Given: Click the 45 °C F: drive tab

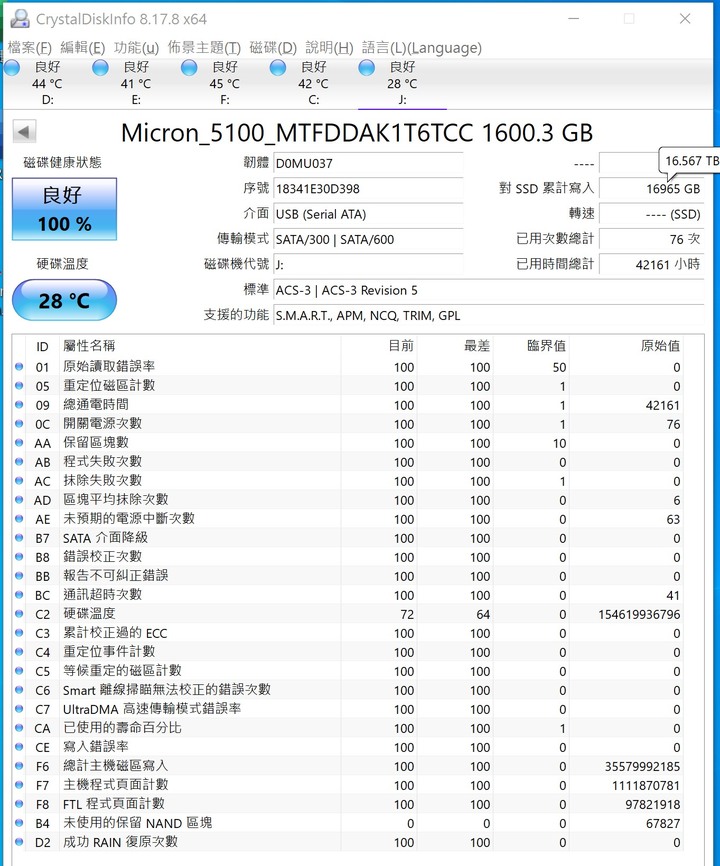Looking at the screenshot, I should coord(224,83).
